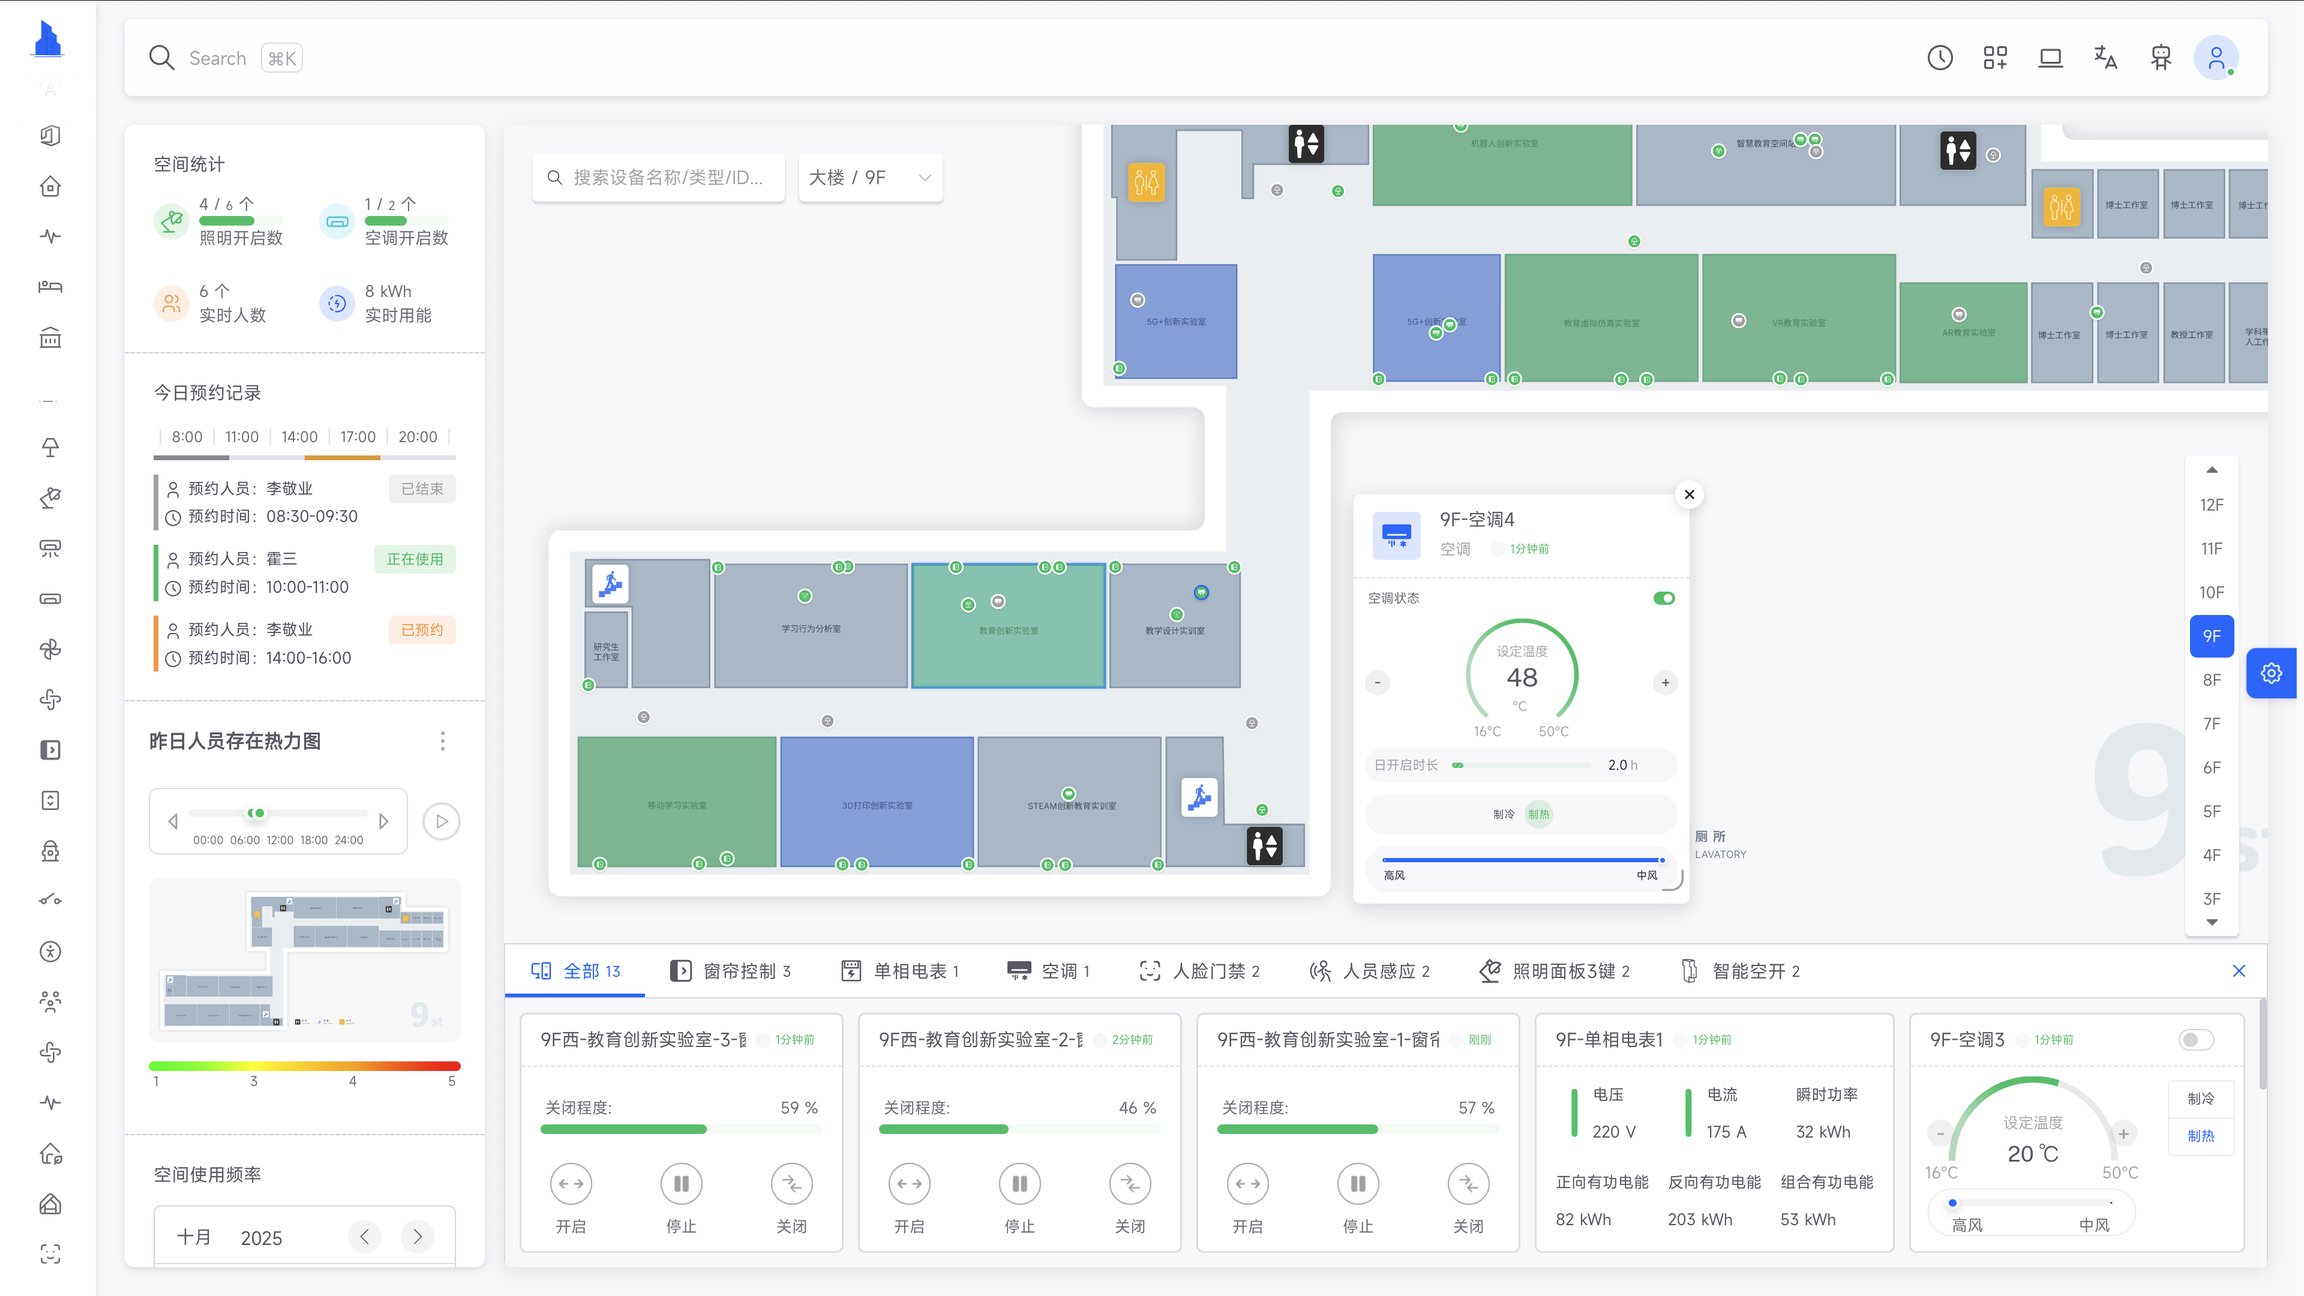
Task: Open the language translation icon
Action: click(x=2105, y=58)
